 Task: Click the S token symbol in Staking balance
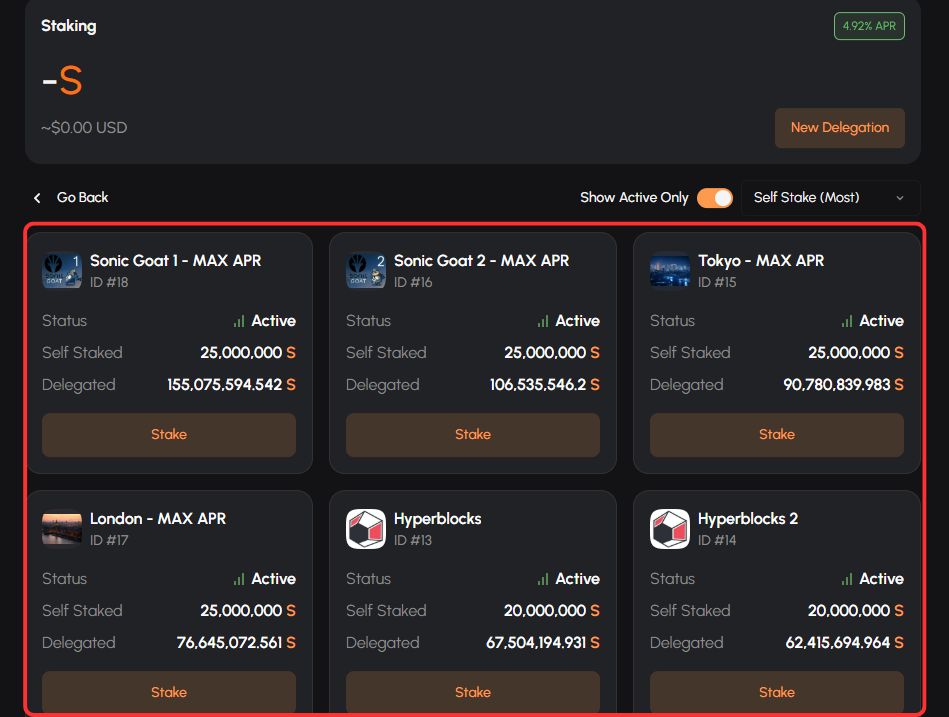coord(71,80)
